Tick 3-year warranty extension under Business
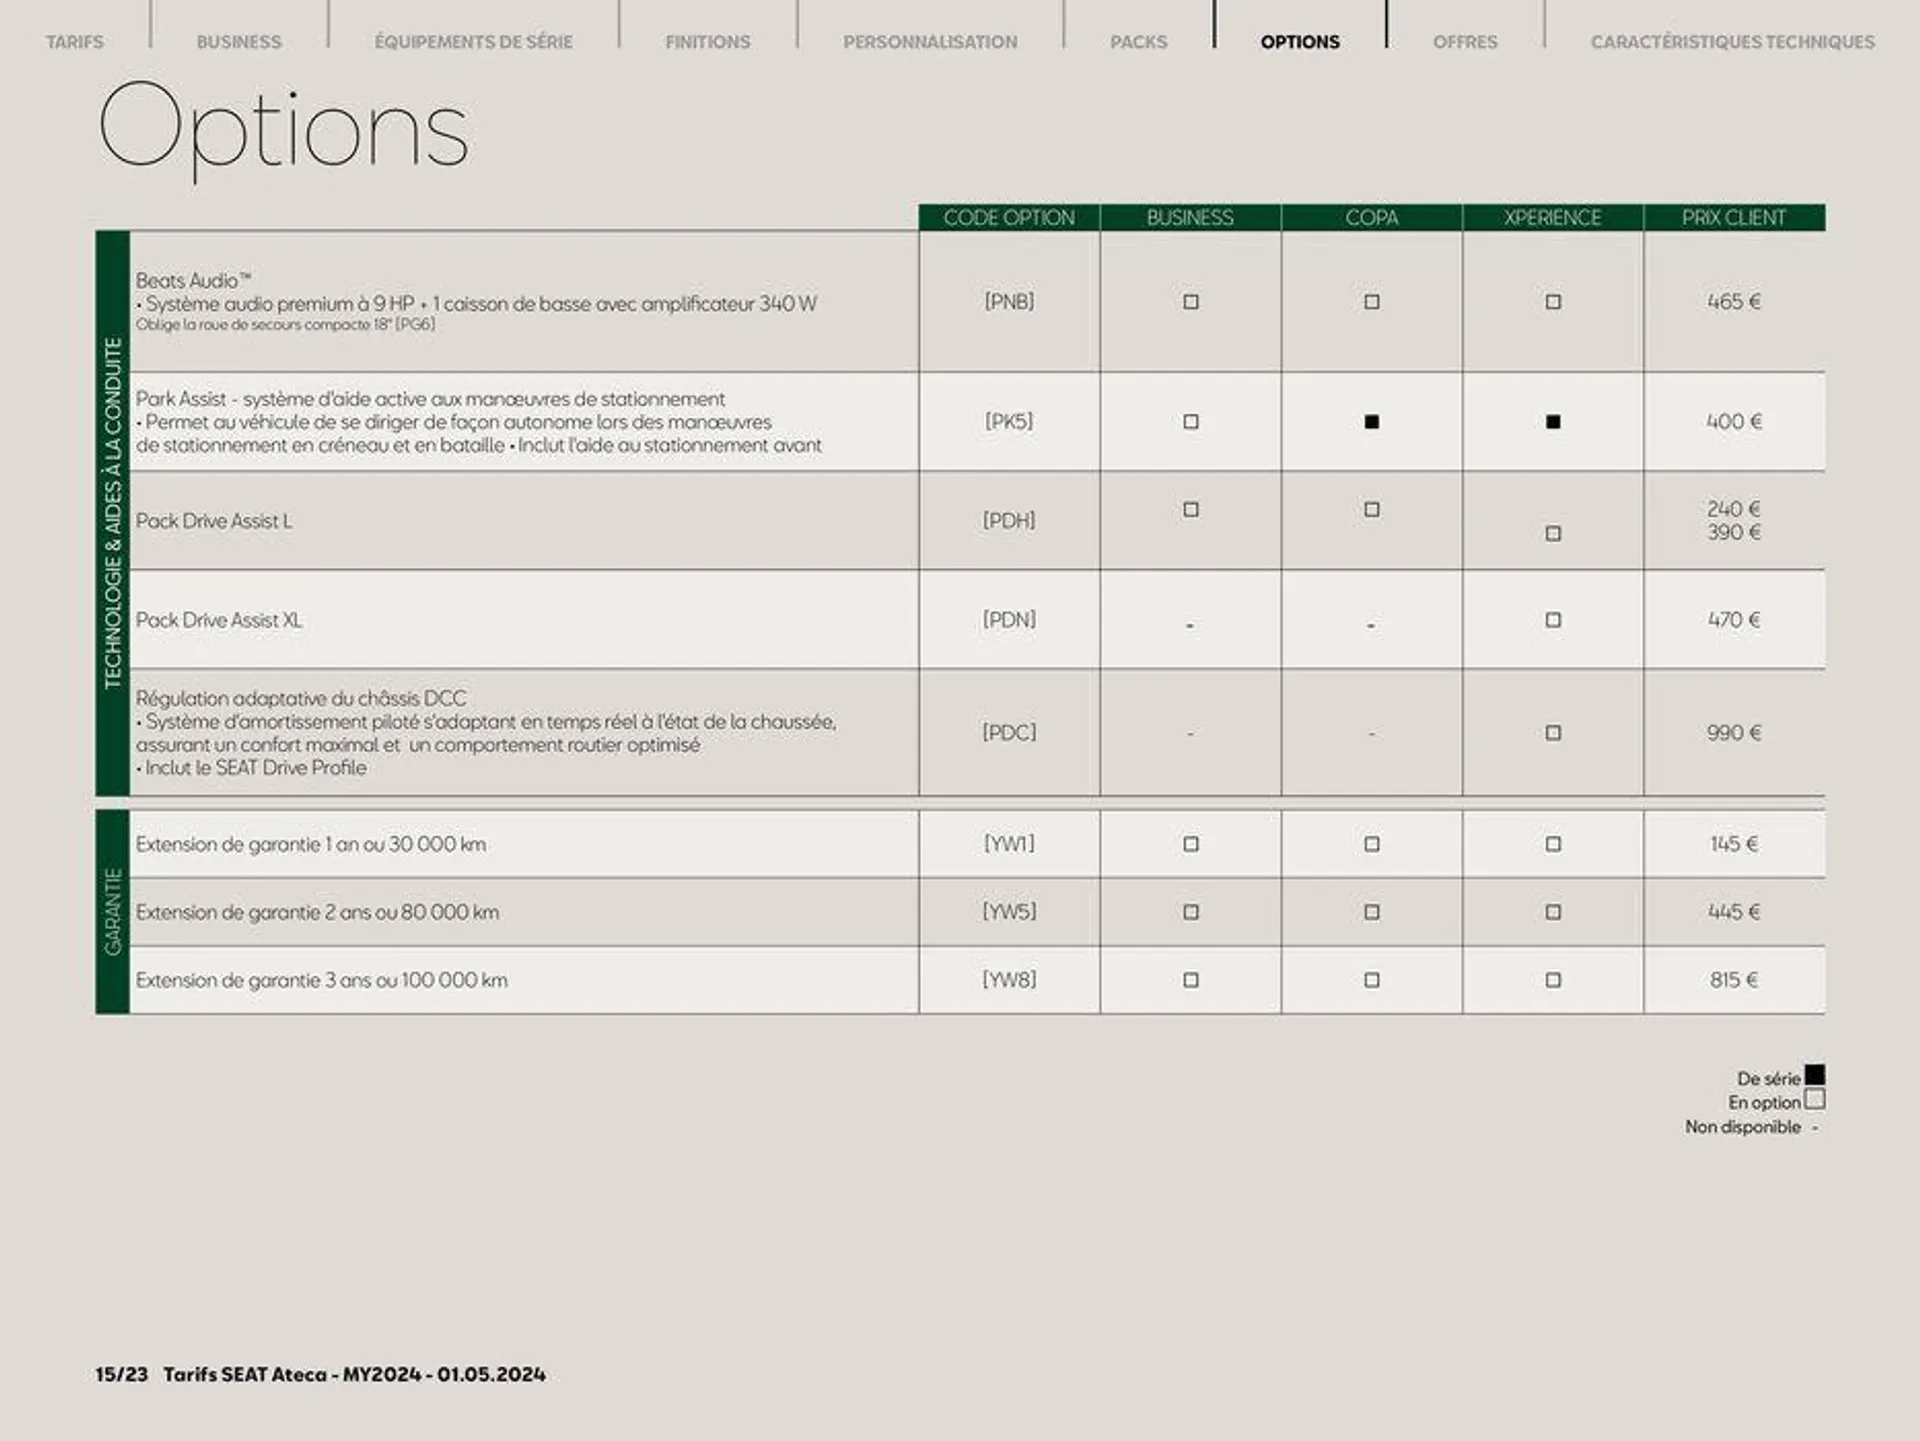The height and width of the screenshot is (1441, 1920). click(x=1190, y=980)
